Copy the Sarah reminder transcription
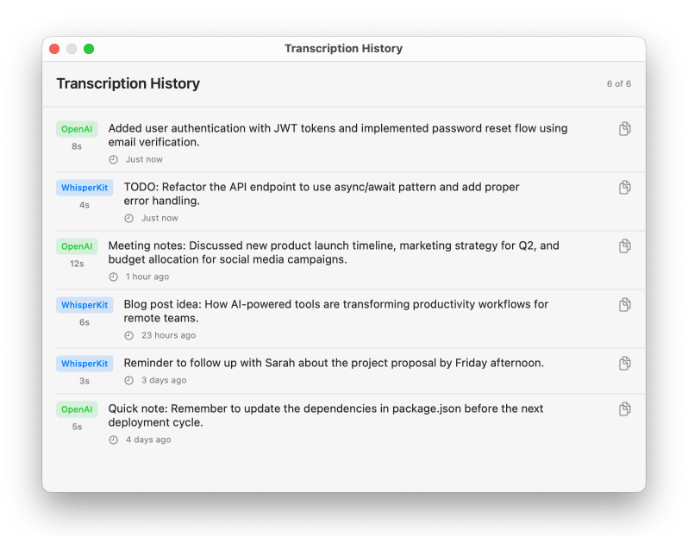This screenshot has height=536, width=689. click(624, 363)
